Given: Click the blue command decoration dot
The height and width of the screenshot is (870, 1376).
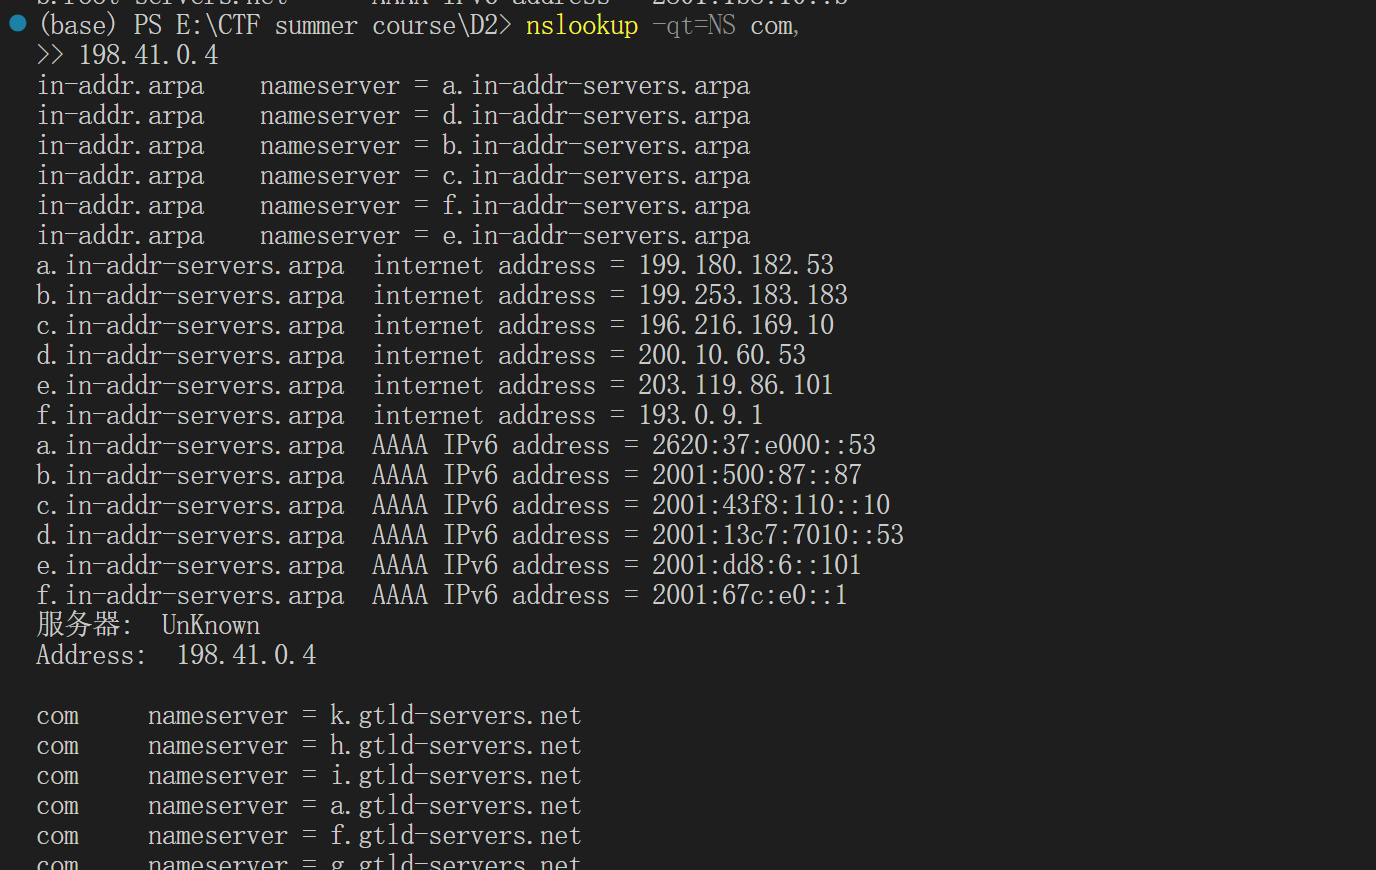Looking at the screenshot, I should pos(18,23).
